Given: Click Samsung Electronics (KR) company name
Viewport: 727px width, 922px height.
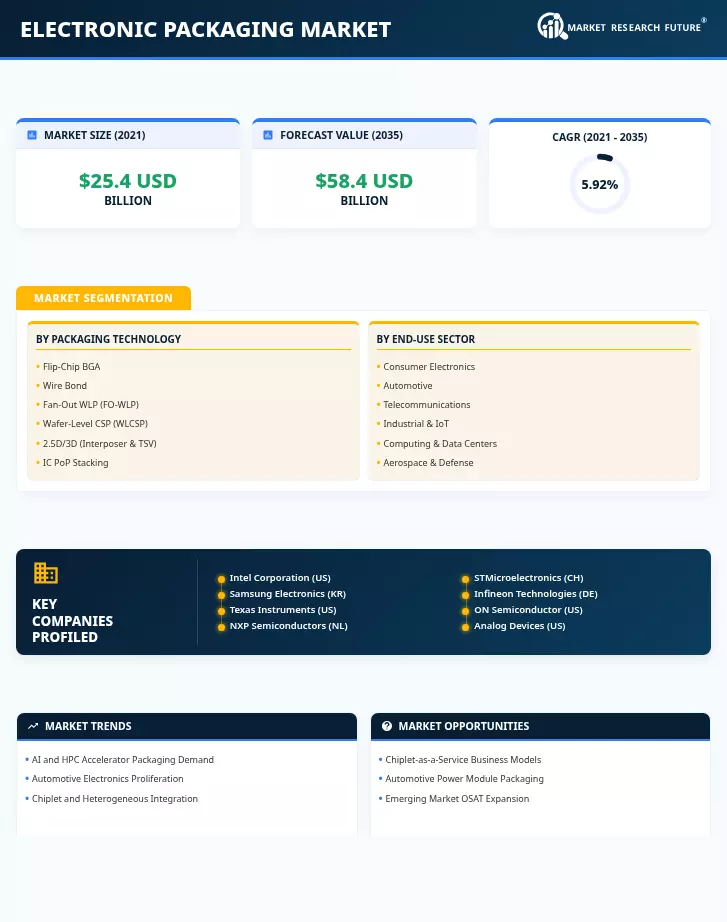Looking at the screenshot, I should 288,594.
